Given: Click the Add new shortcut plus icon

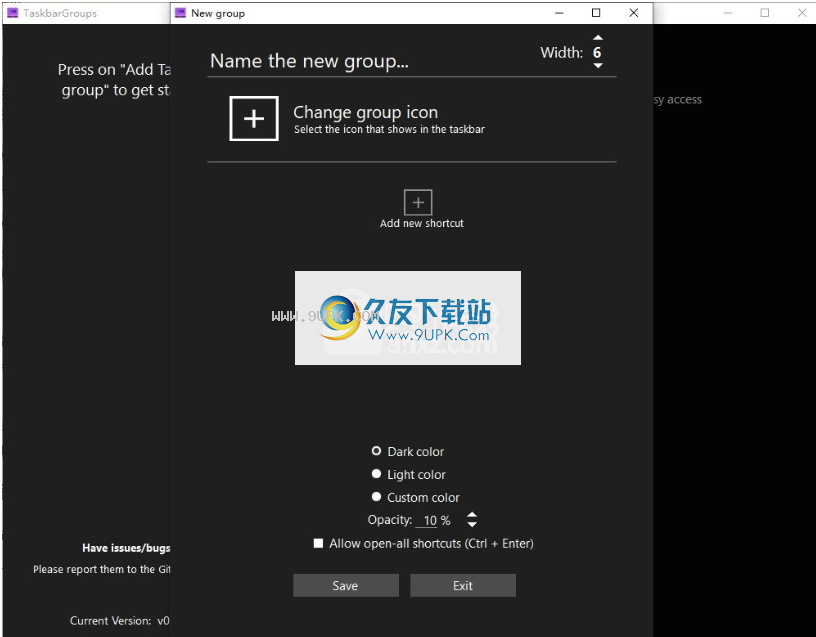Looking at the screenshot, I should coord(418,202).
